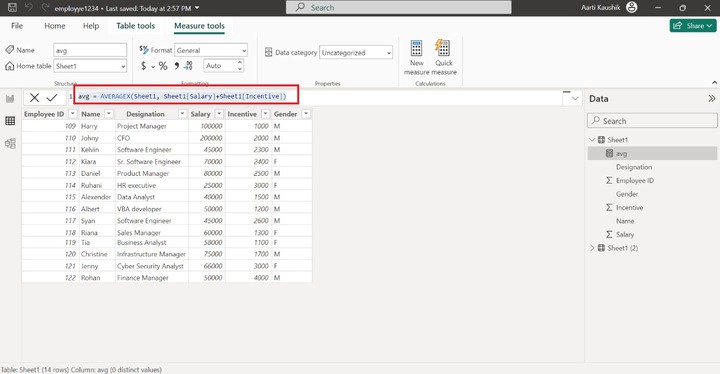Open Data category dropdown showing Uncategorized

(356, 53)
